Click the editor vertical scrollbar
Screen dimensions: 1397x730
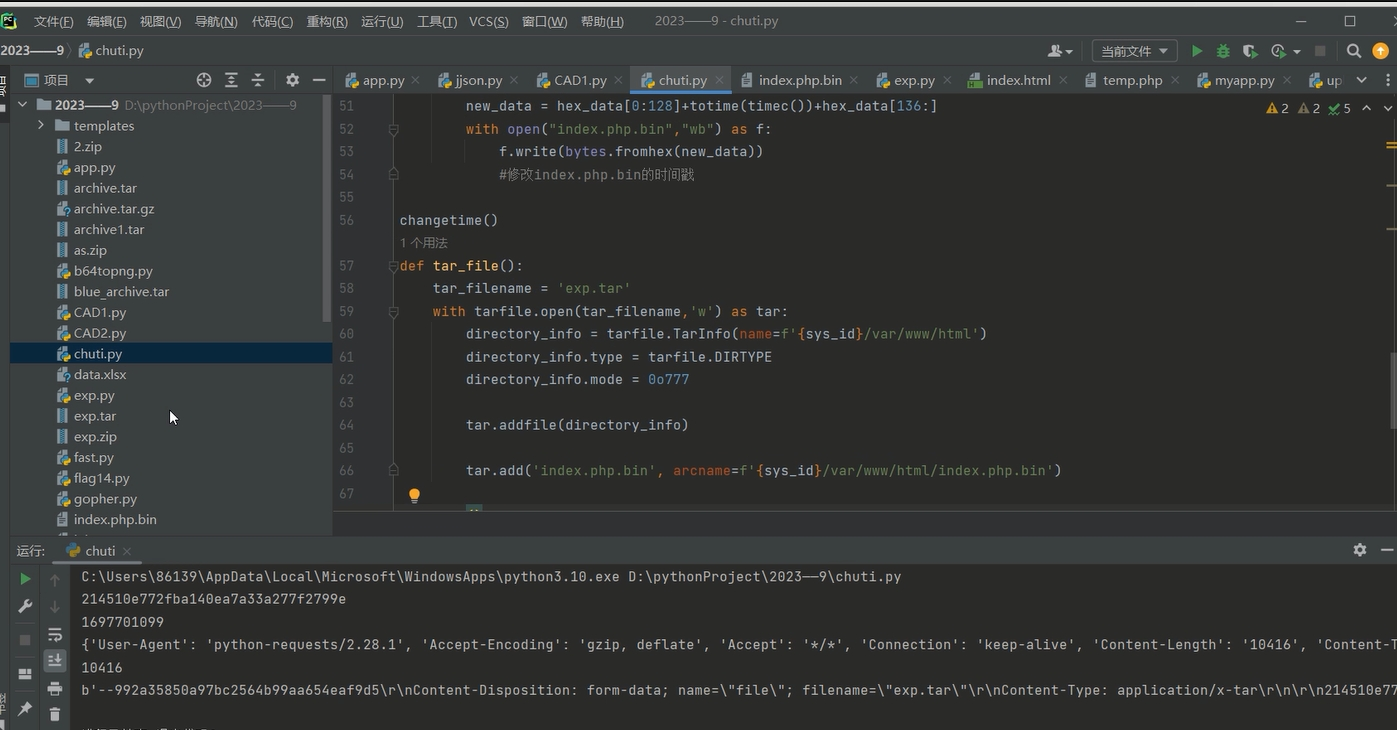[x=1393, y=391]
